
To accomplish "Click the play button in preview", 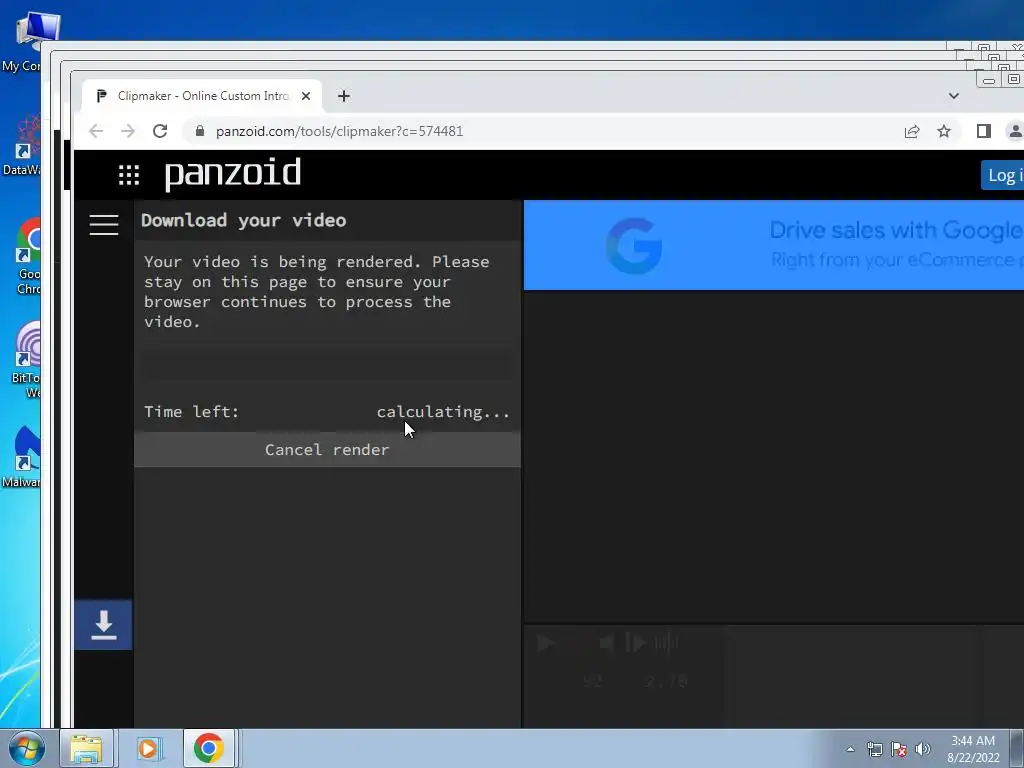I will [546, 643].
